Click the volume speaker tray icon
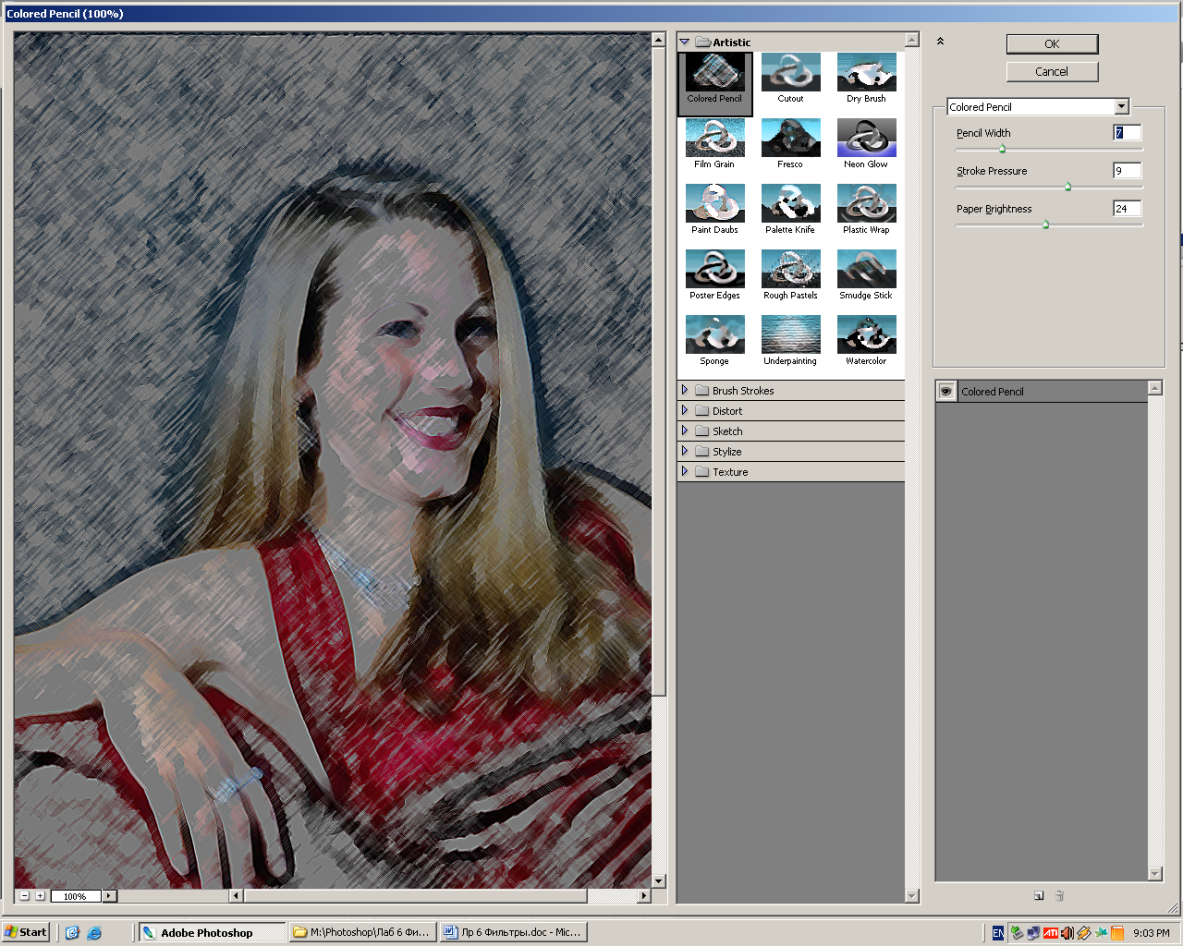 click(x=1067, y=933)
